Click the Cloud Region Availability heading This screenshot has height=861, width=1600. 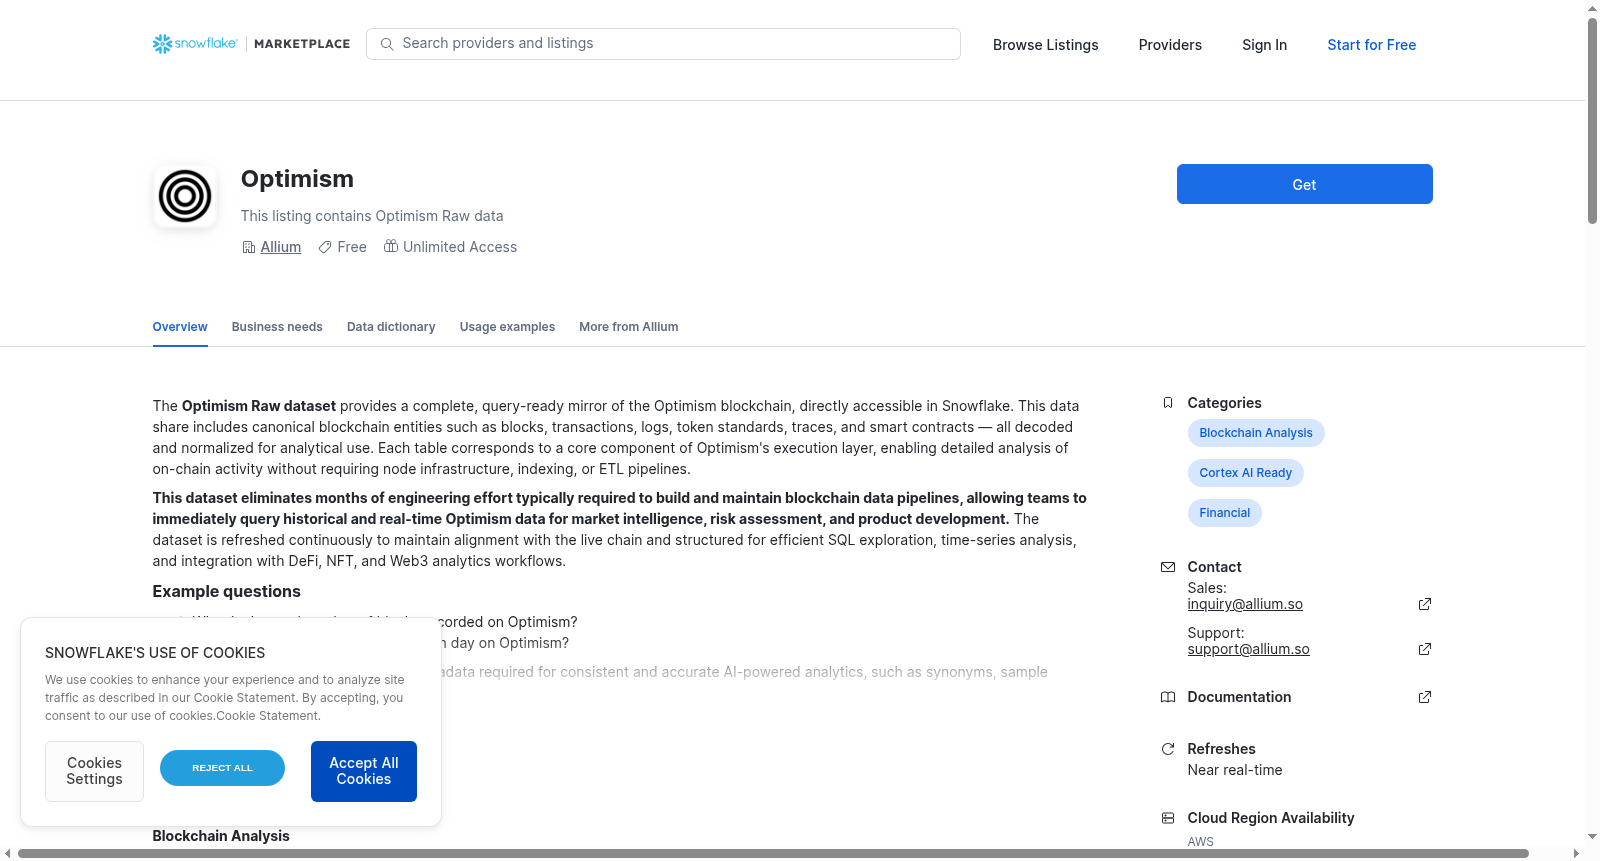click(x=1271, y=818)
